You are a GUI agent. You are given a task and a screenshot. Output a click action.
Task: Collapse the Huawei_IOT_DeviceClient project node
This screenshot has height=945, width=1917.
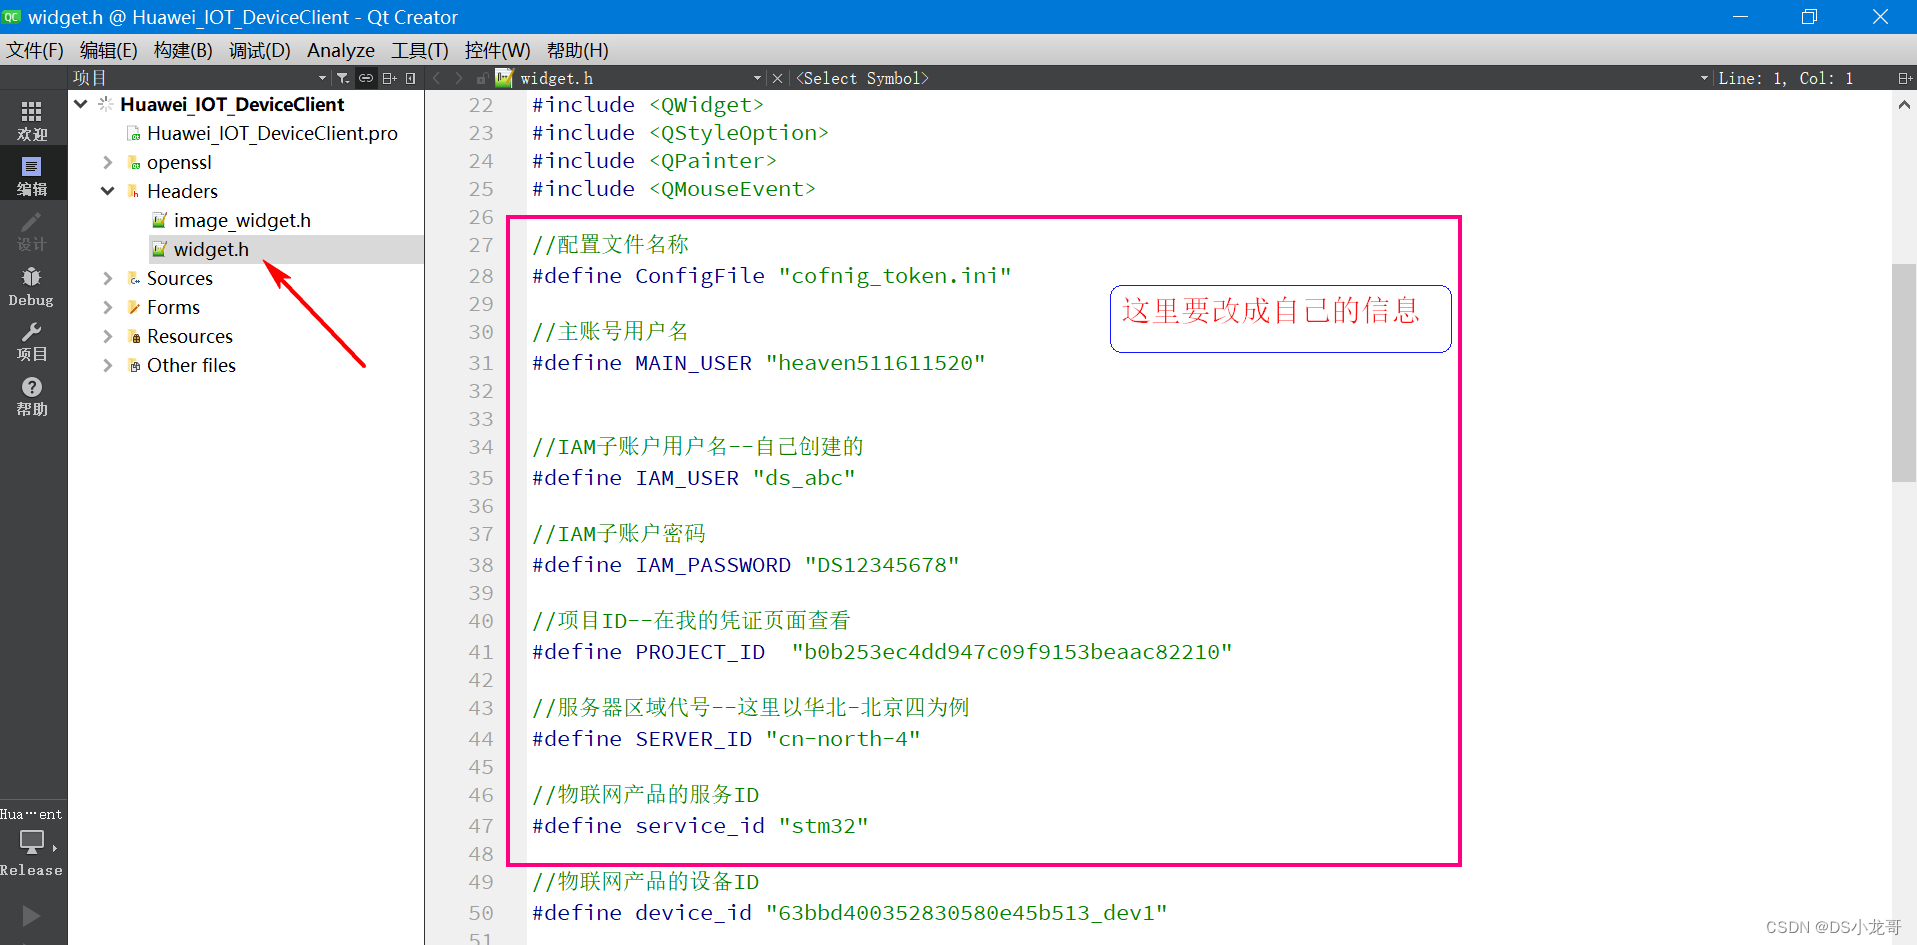point(81,104)
